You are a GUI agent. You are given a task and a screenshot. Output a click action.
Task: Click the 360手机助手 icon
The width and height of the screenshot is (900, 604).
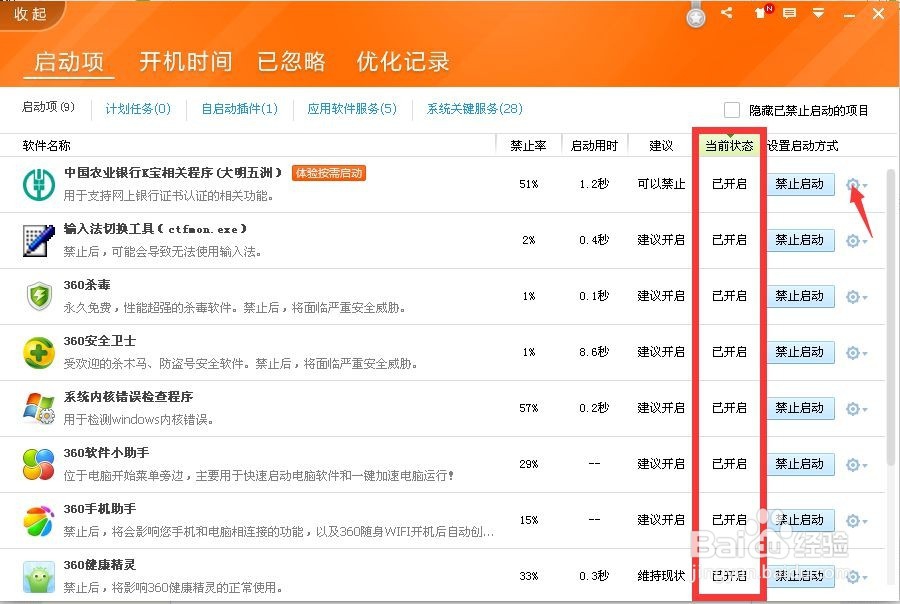click(39, 520)
